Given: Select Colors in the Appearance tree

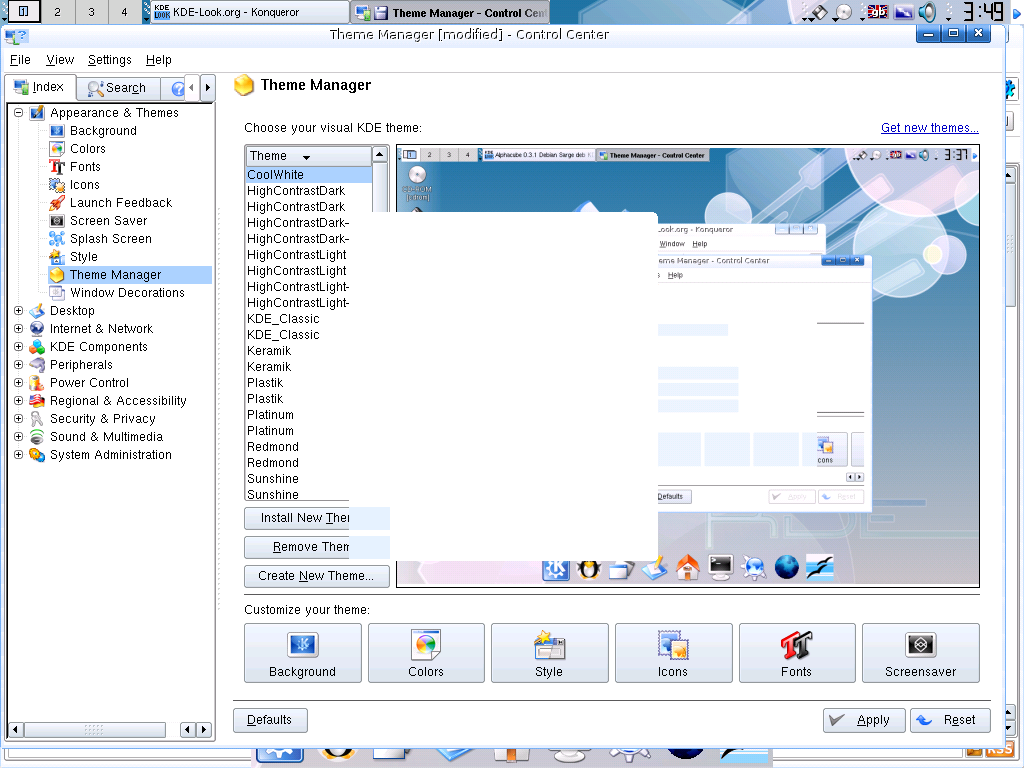Looking at the screenshot, I should click(87, 149).
